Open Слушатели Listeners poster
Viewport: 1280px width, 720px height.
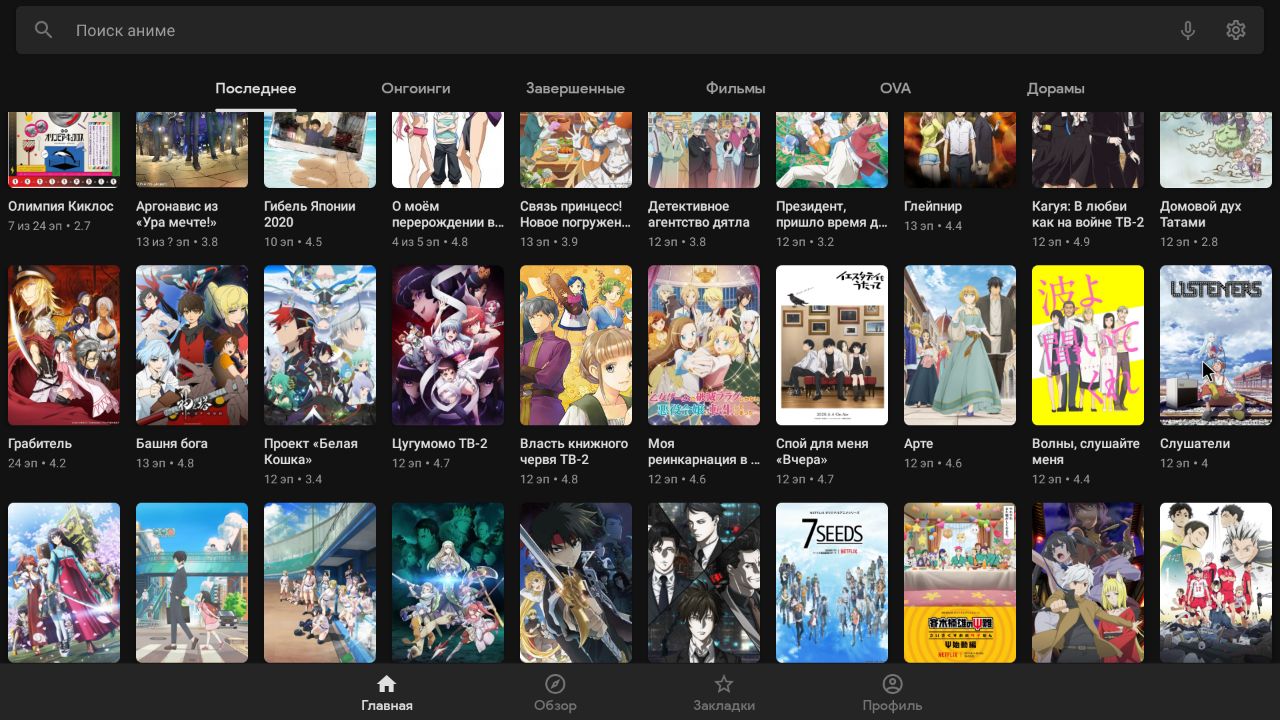coord(1216,345)
